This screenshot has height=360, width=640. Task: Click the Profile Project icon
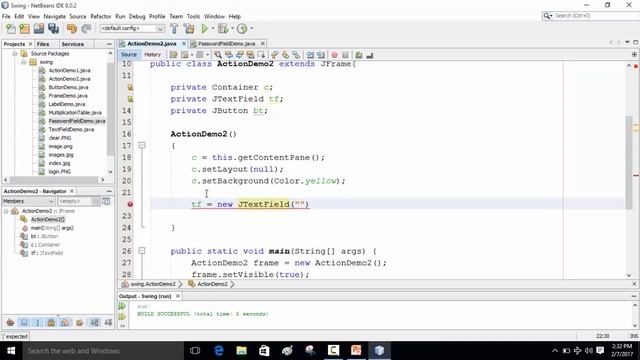(x=242, y=29)
